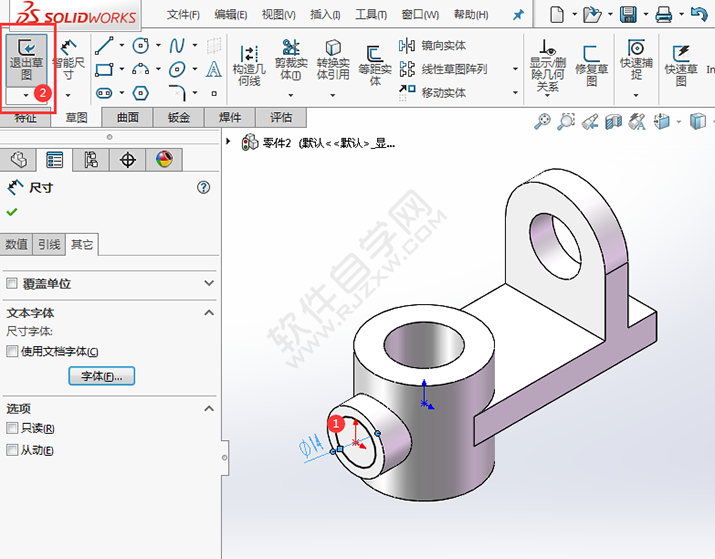
Task: Expand the 零件2 flyout tree arrow
Action: (228, 141)
